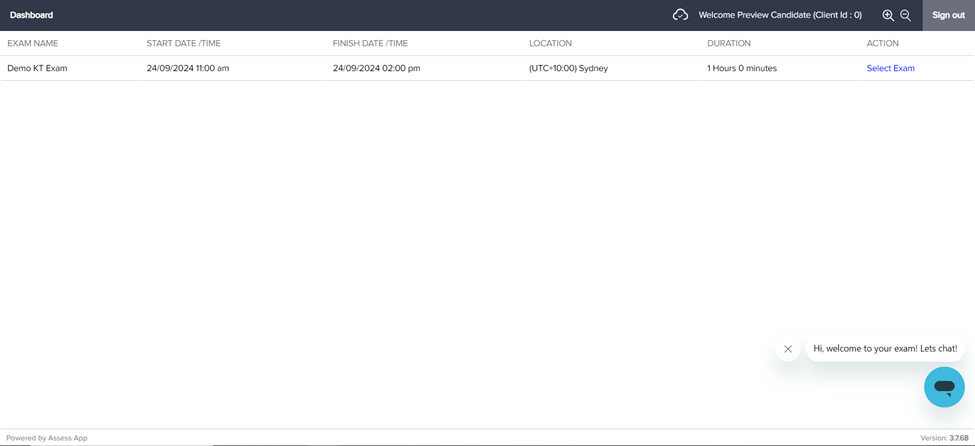Click the Duration column header
Screen dimensions: 975x446
pos(728,44)
